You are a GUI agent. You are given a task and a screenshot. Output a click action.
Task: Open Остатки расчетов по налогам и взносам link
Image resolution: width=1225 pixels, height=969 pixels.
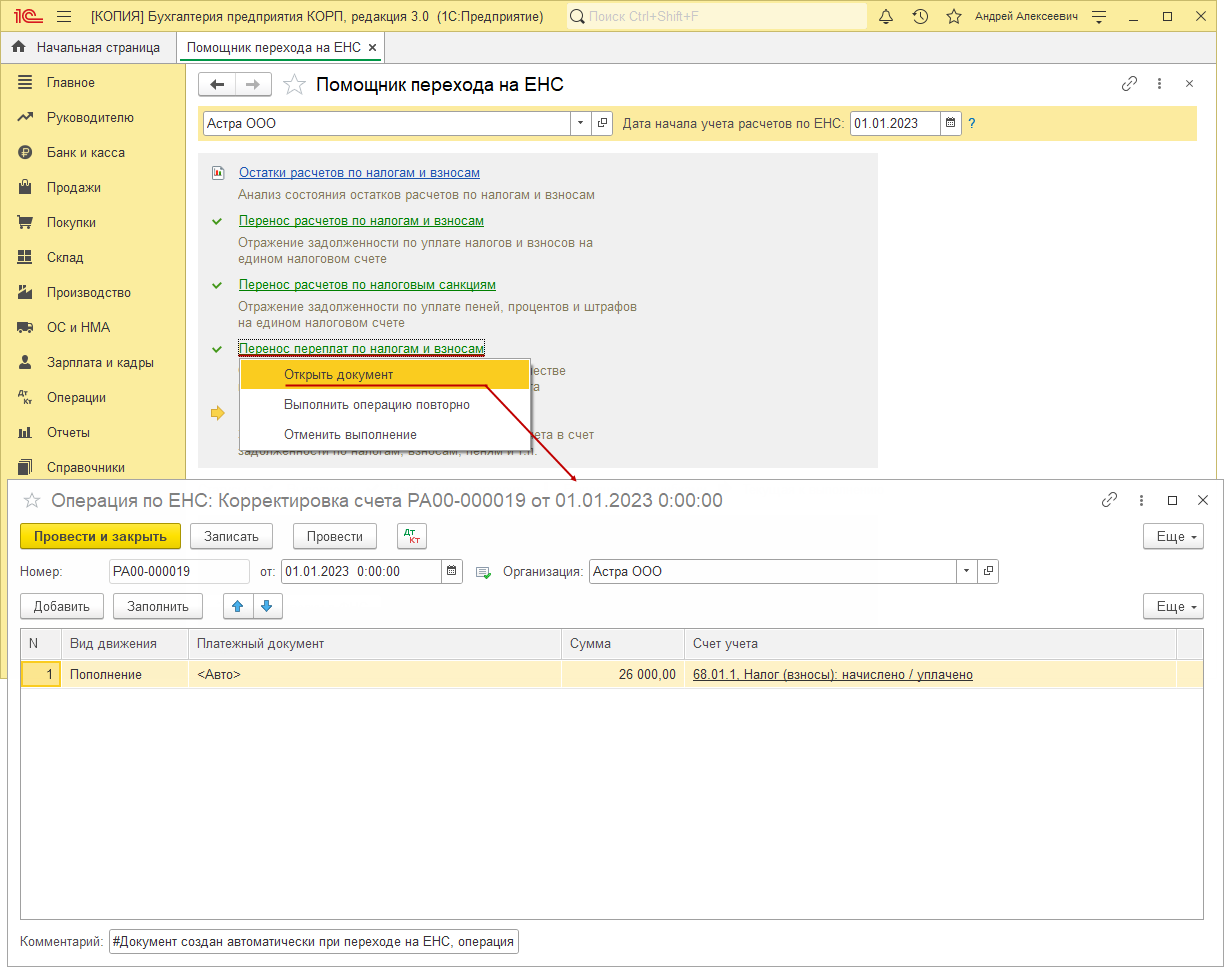click(359, 173)
